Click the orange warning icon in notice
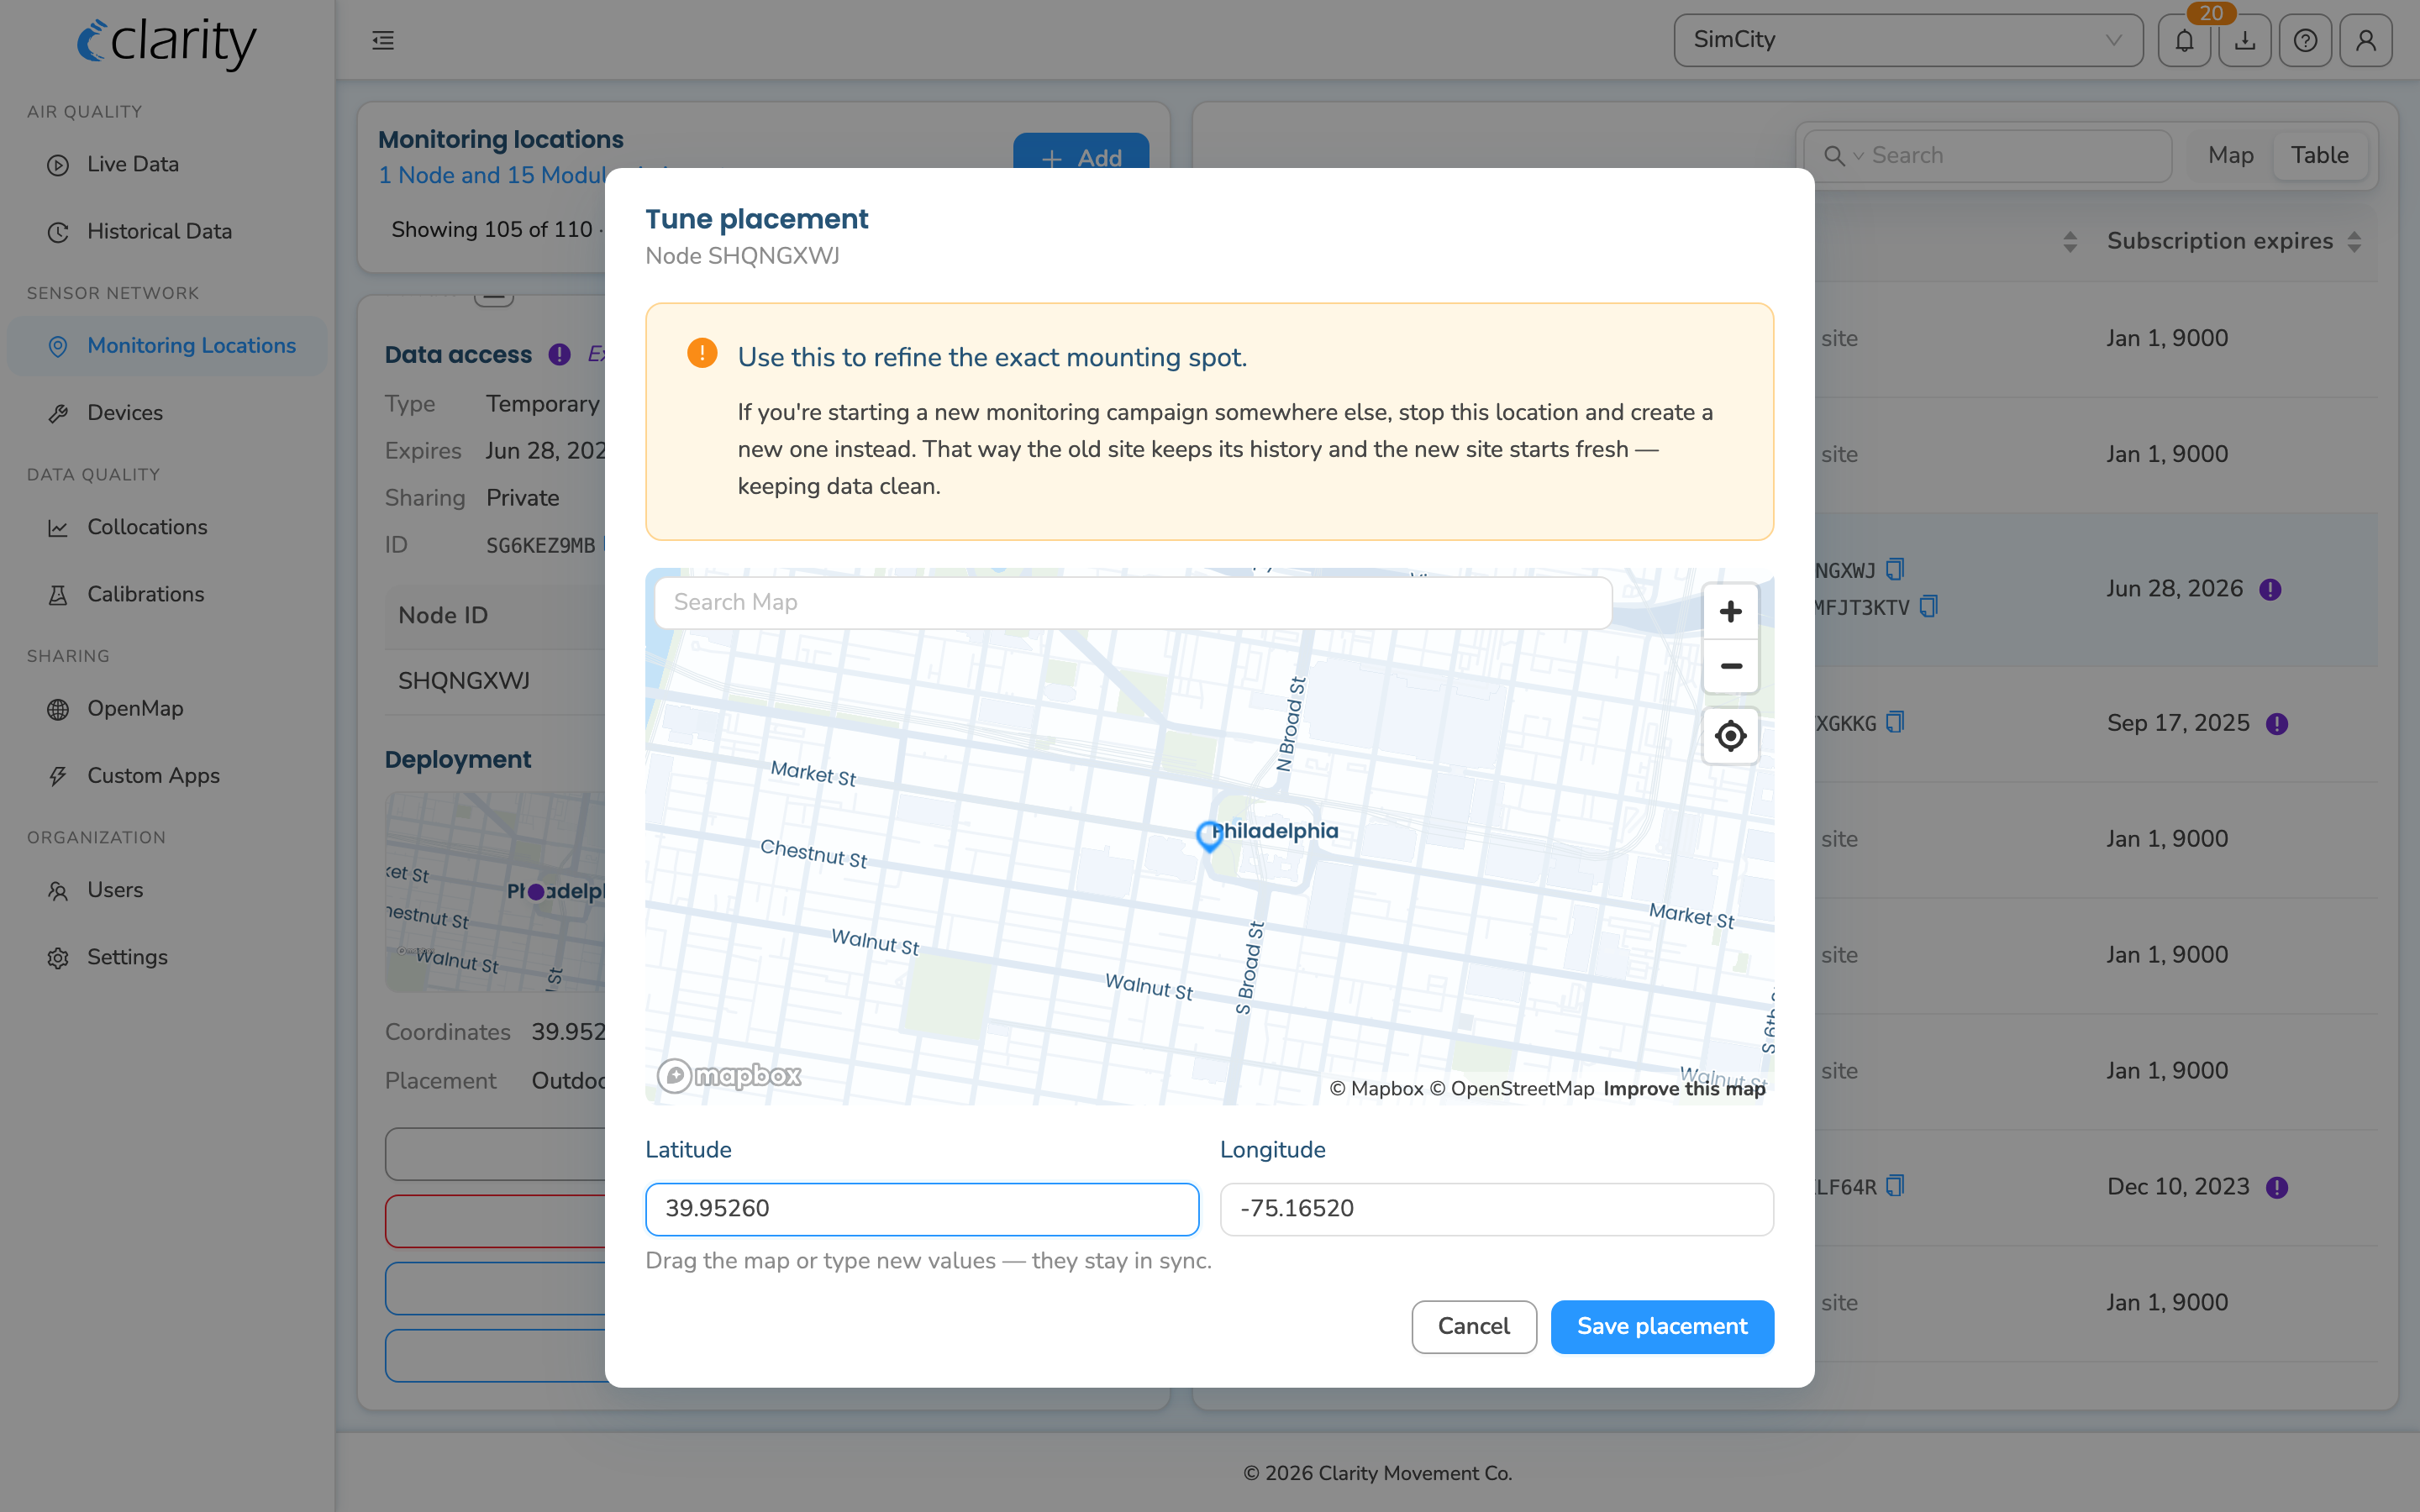 point(702,353)
